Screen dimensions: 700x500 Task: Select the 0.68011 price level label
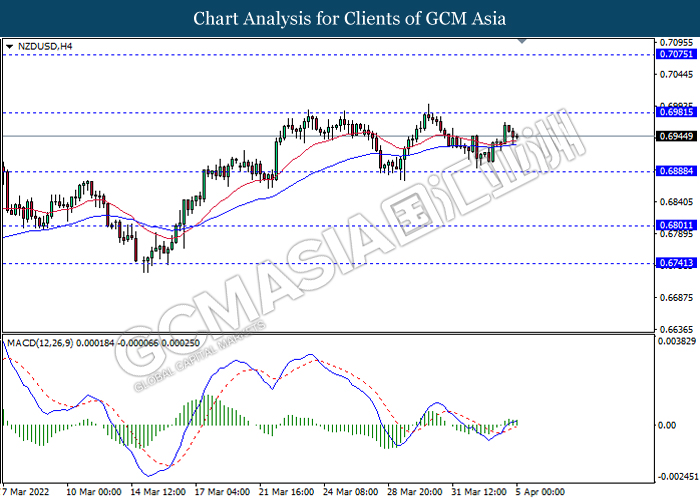pyautogui.click(x=676, y=225)
